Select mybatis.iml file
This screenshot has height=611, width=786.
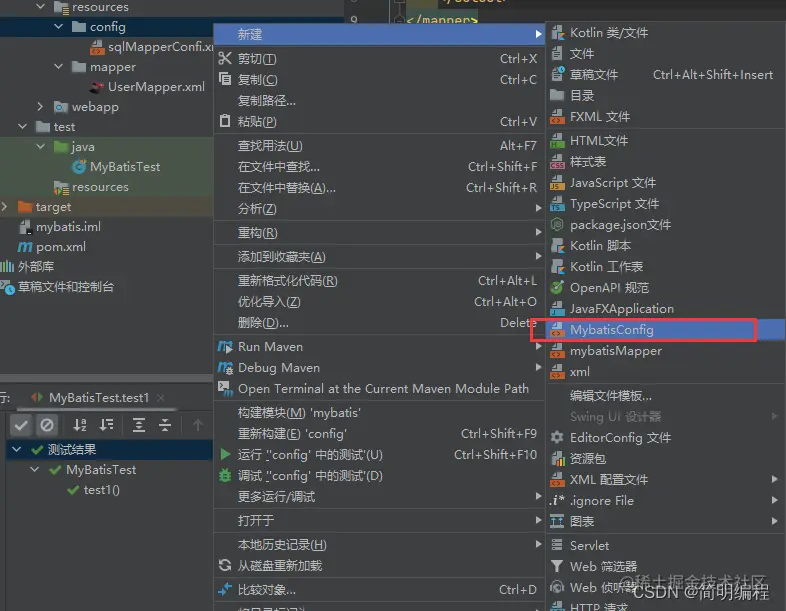click(x=68, y=227)
